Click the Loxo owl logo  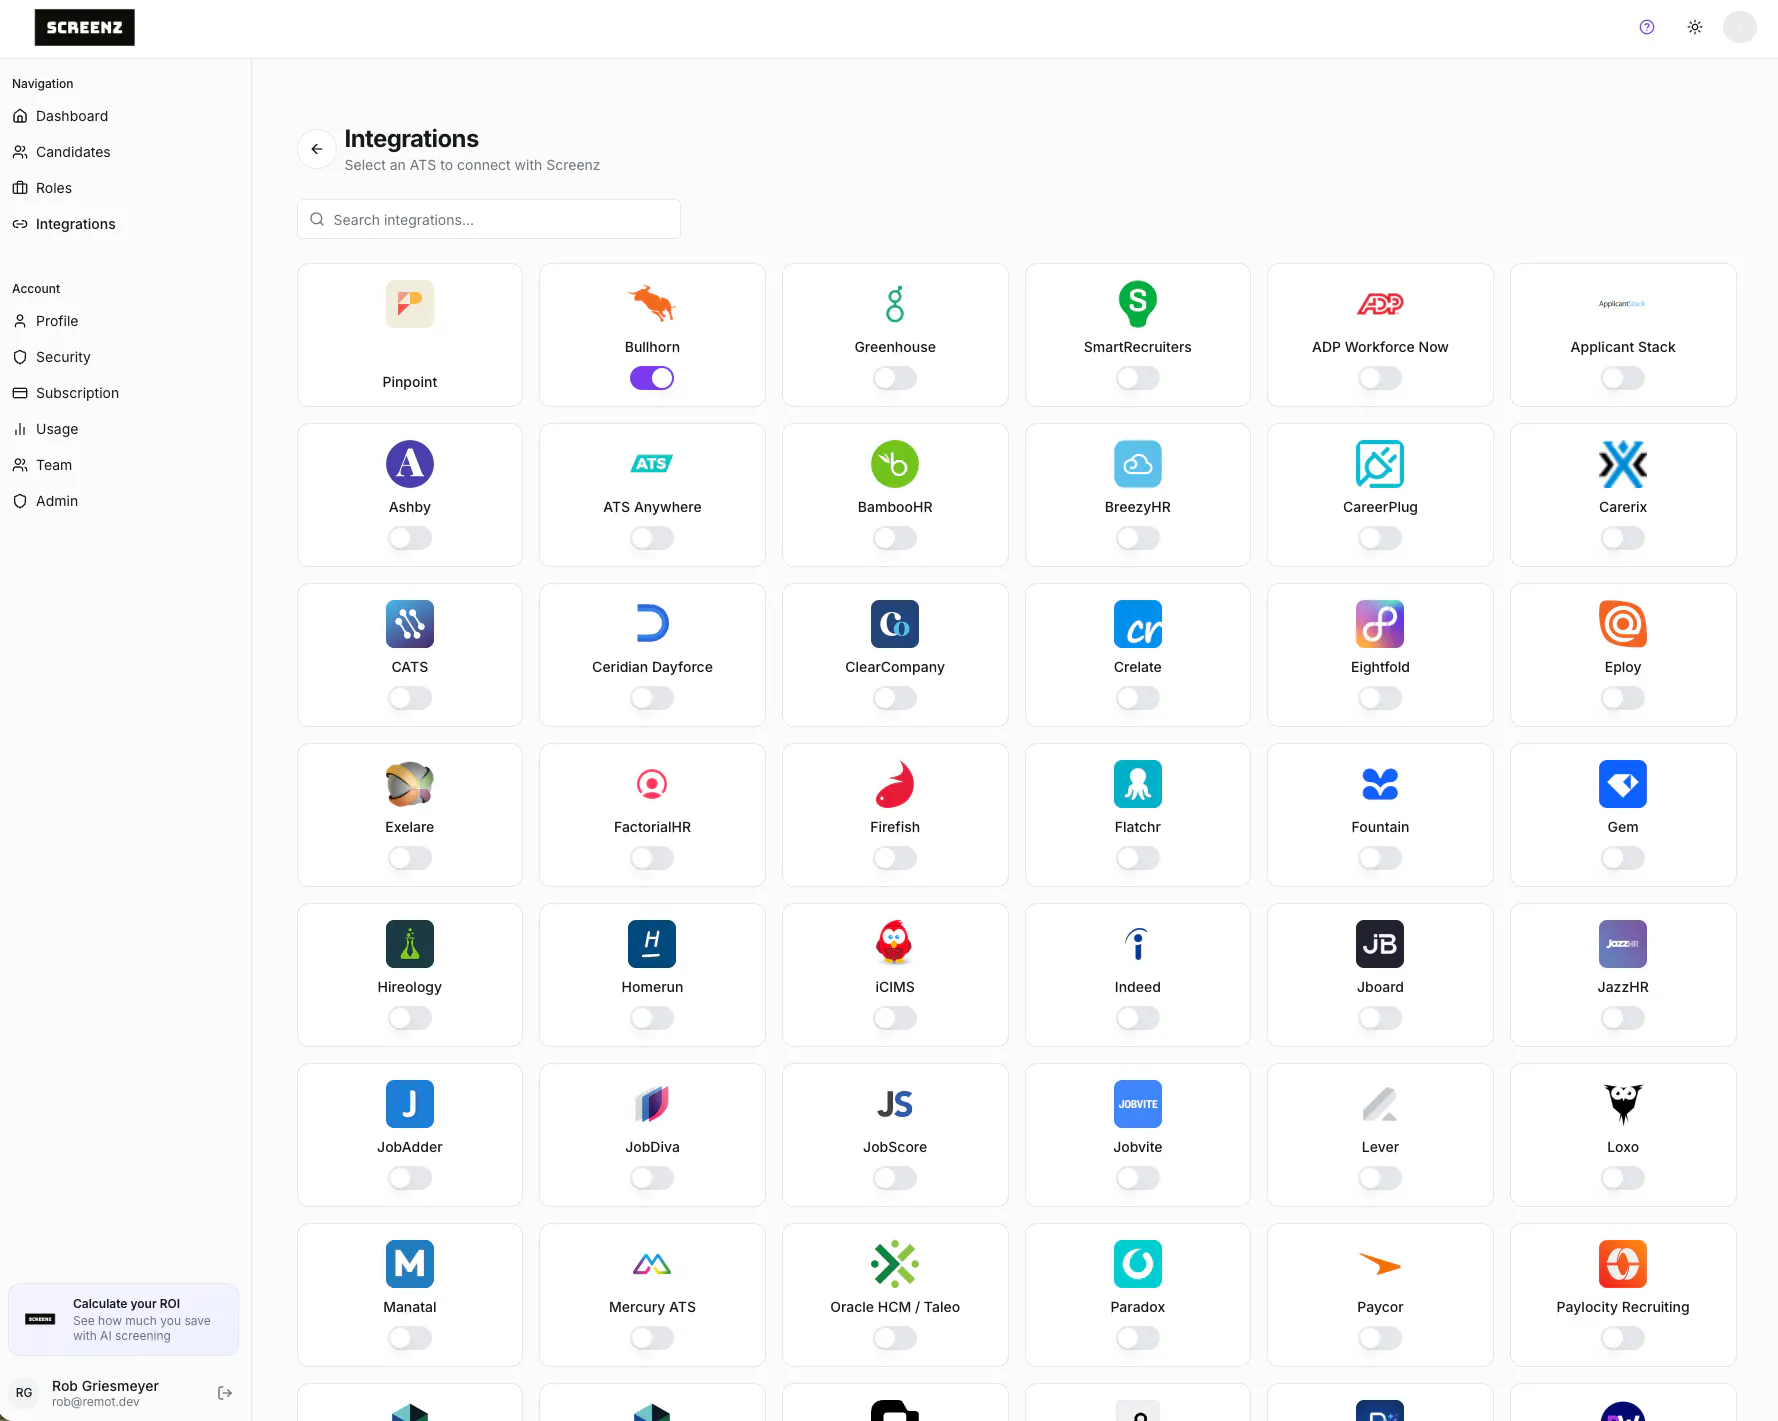pos(1623,1104)
